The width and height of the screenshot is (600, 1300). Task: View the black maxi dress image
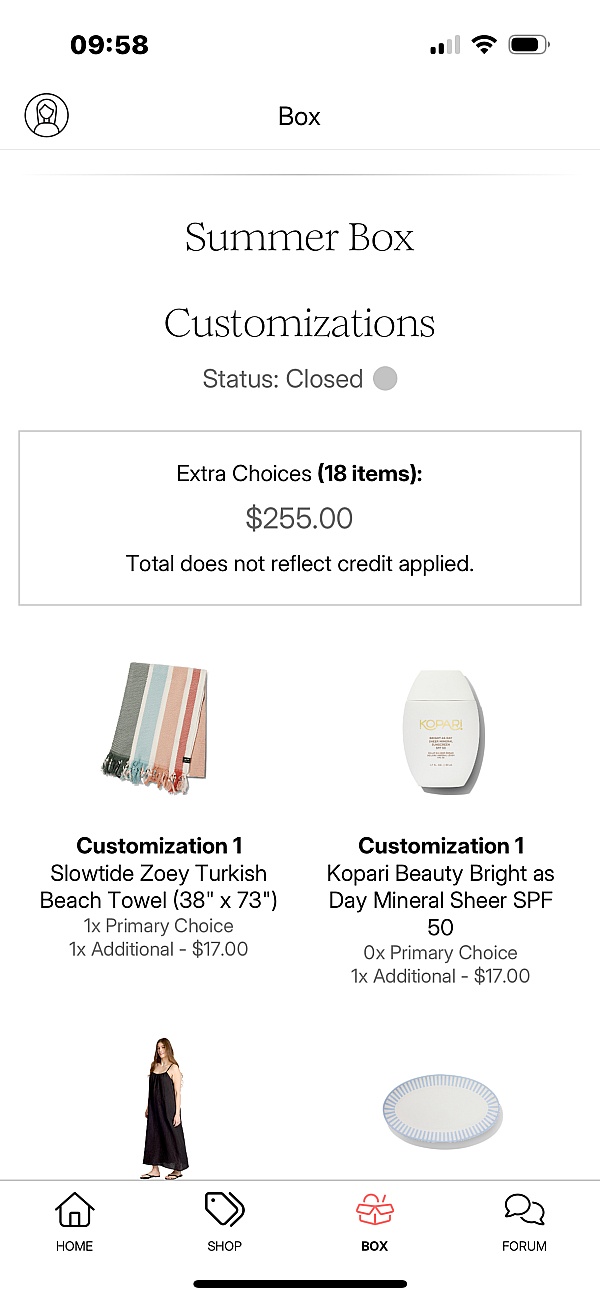162,1108
